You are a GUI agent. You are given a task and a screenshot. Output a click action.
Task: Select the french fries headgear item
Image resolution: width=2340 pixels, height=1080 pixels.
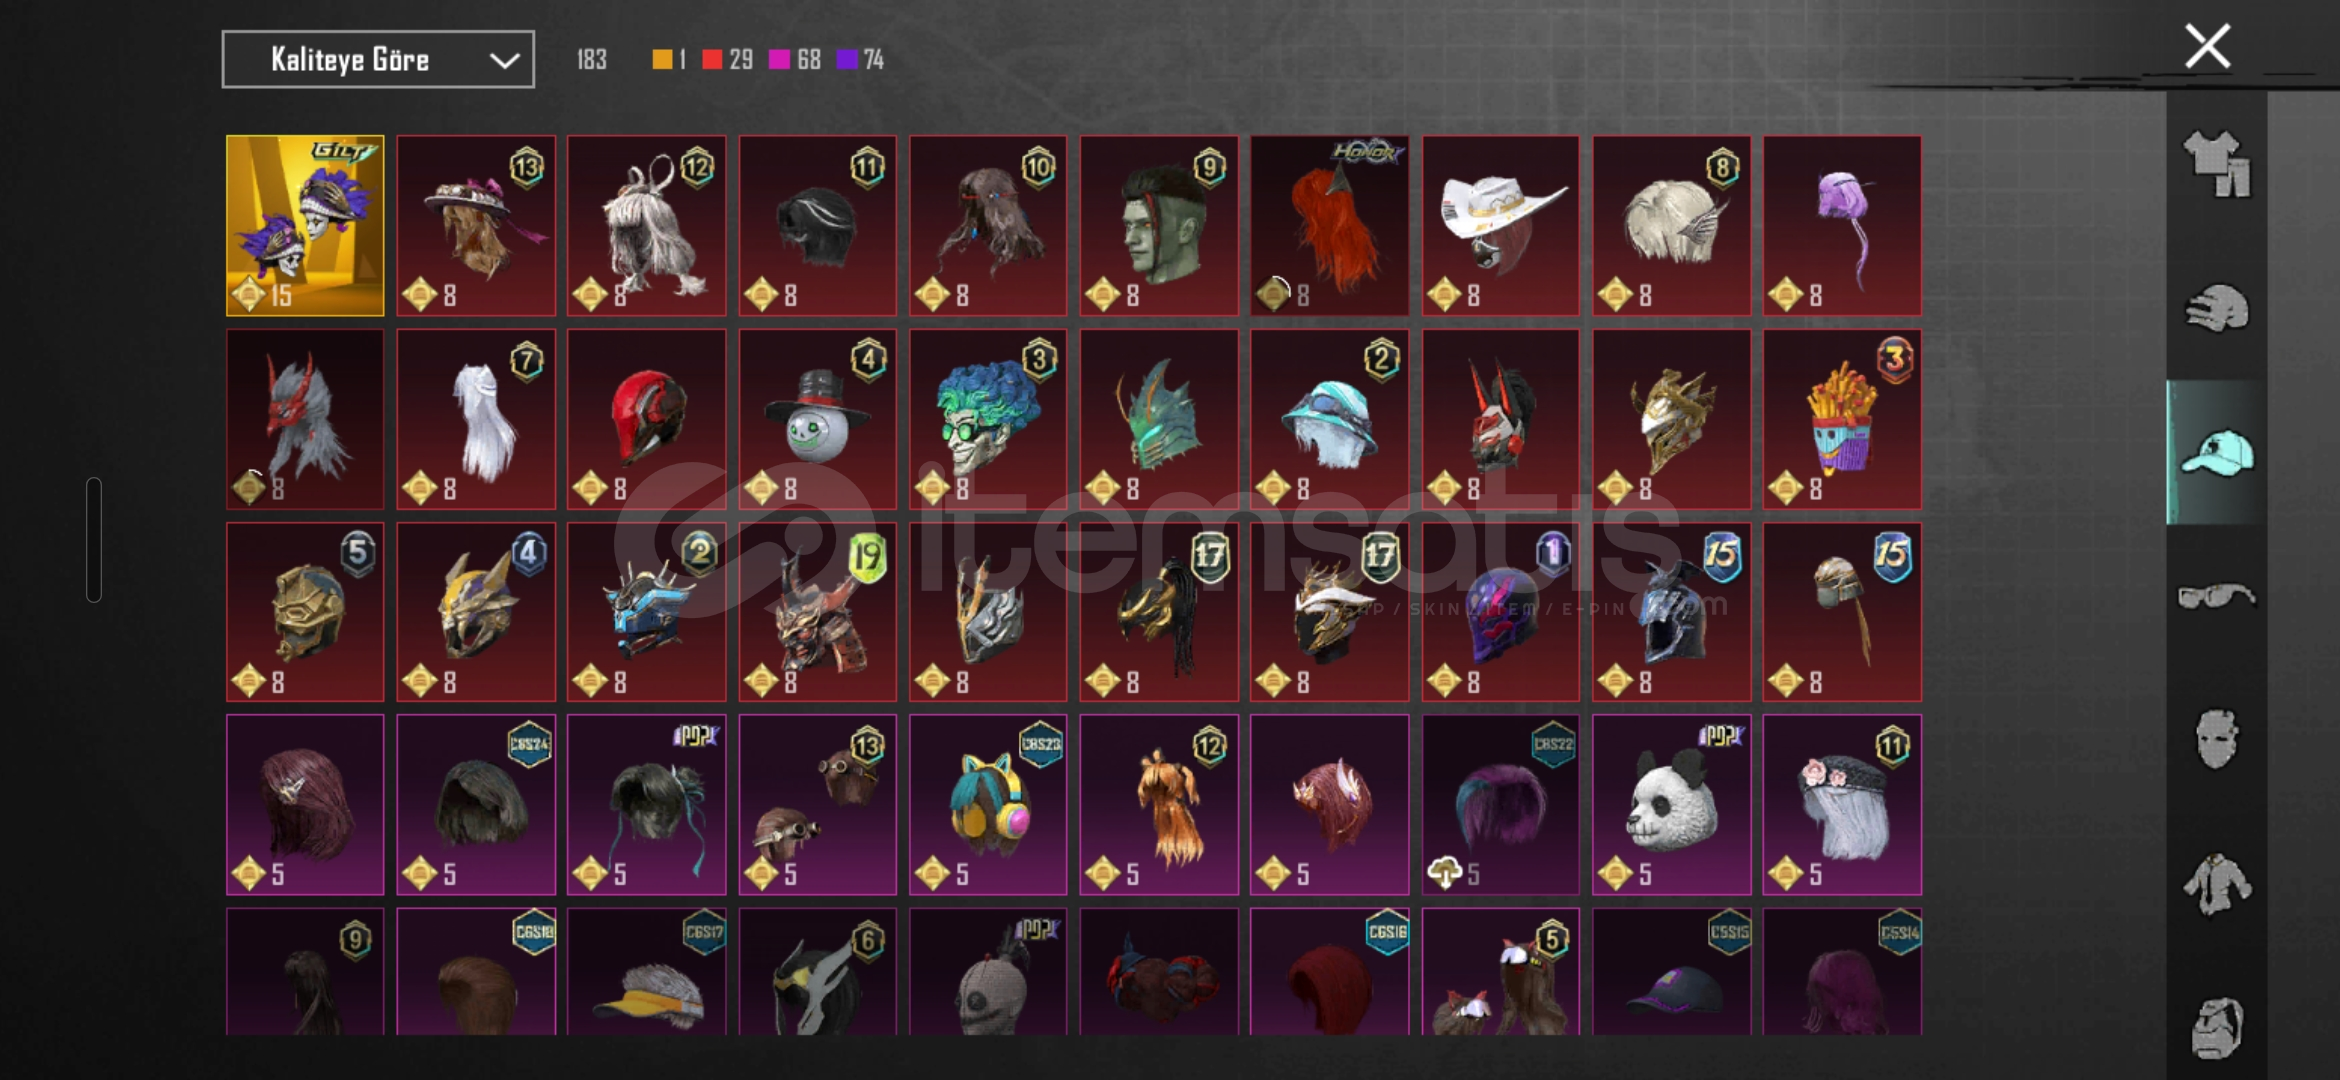(1842, 419)
